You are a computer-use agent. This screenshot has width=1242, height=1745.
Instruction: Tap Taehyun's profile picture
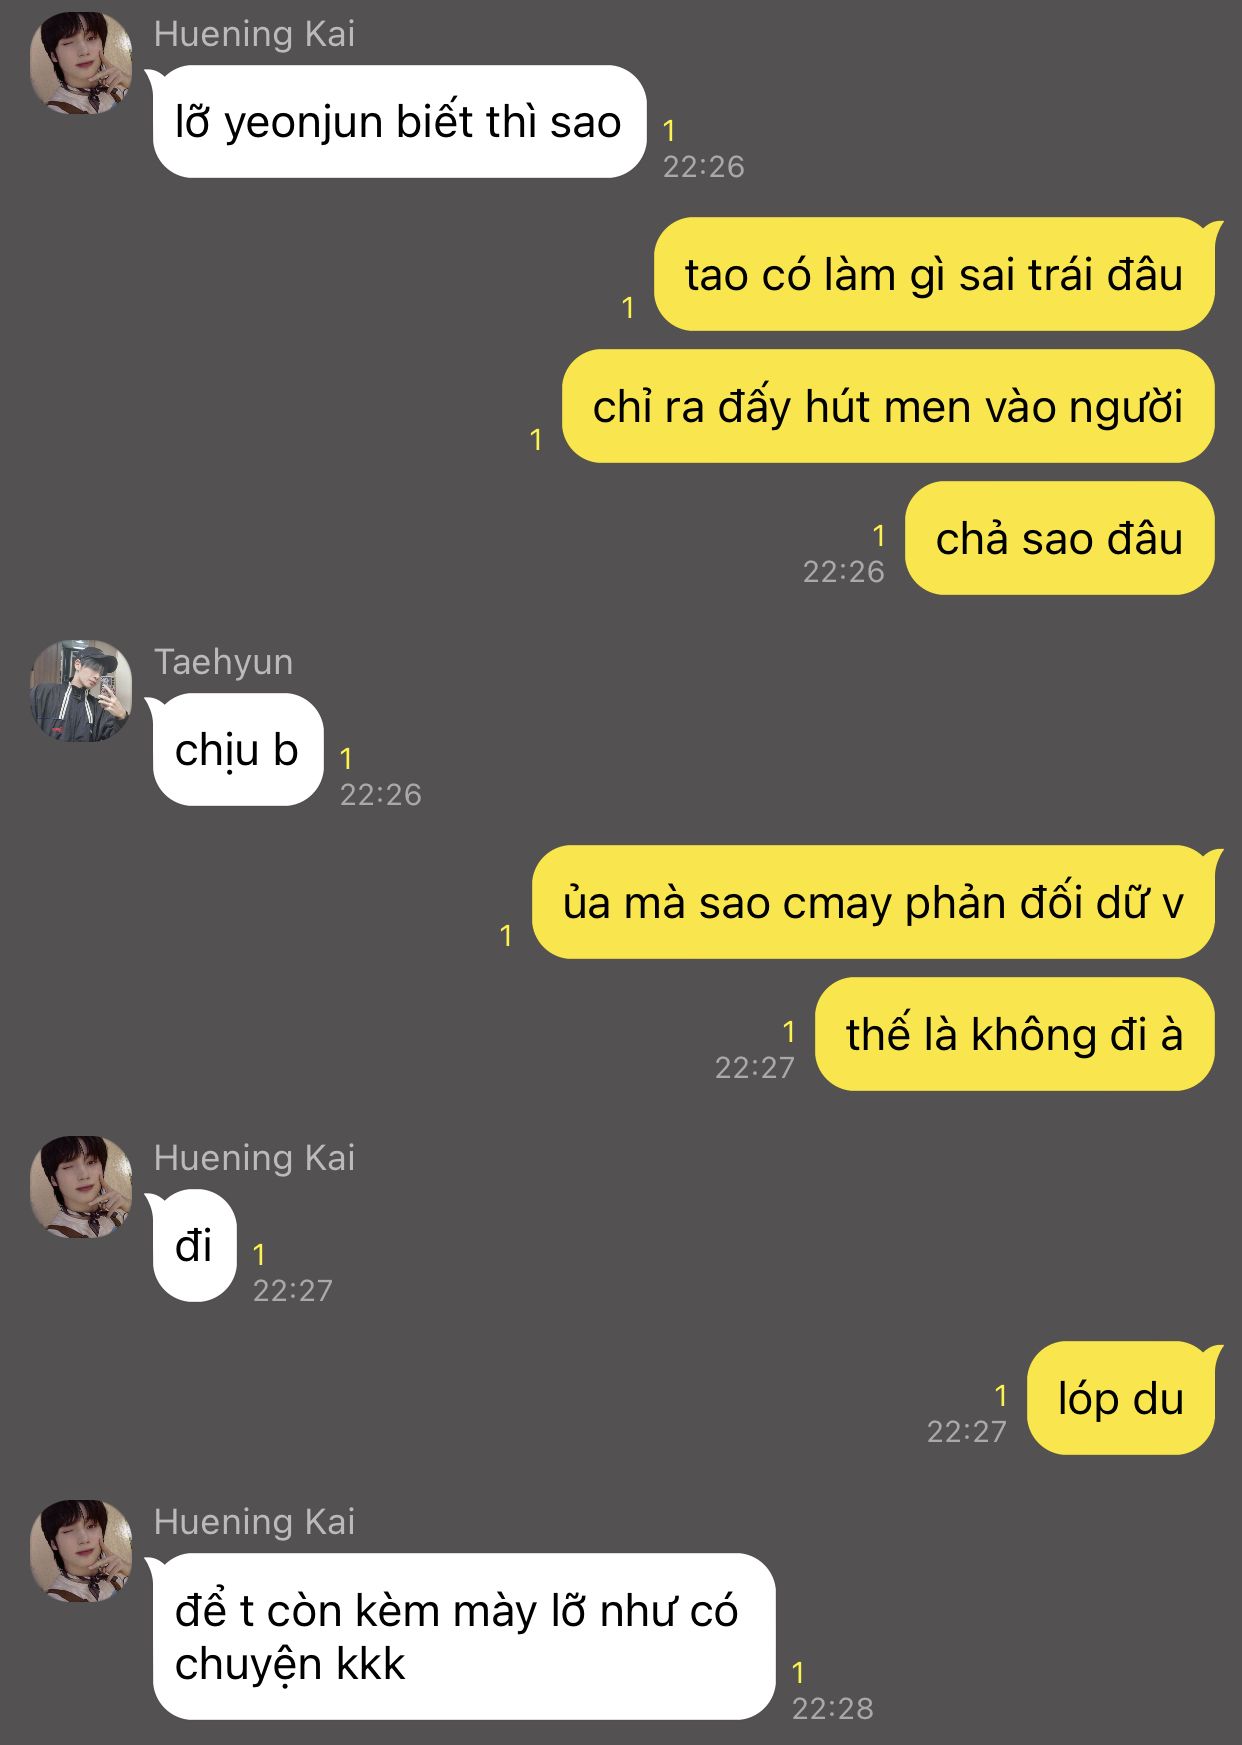81,691
